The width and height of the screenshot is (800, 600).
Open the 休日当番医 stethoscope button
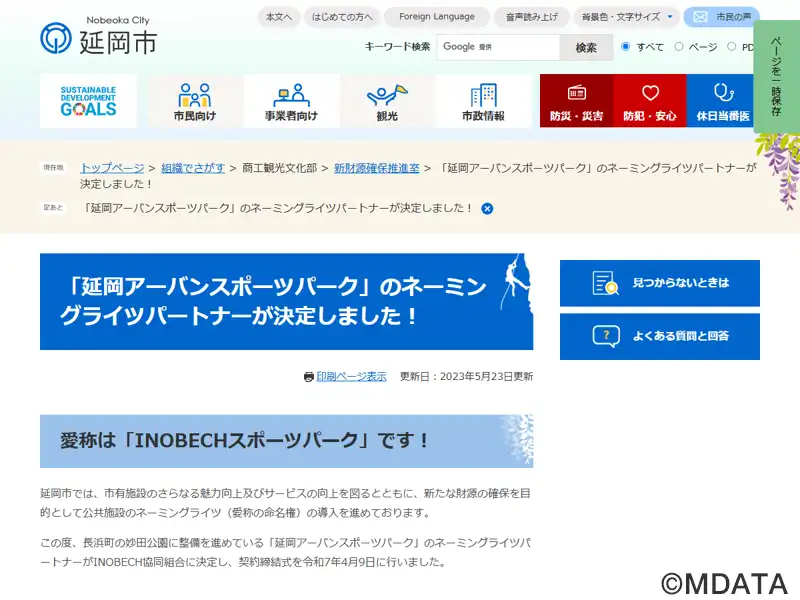(722, 101)
